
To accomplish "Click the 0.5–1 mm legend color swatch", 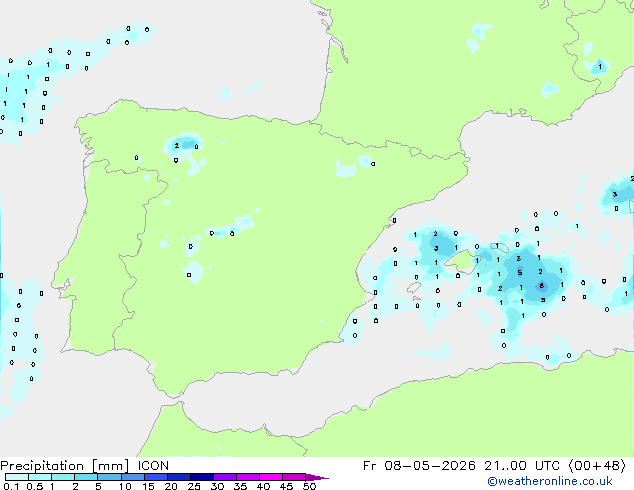I will (40, 477).
